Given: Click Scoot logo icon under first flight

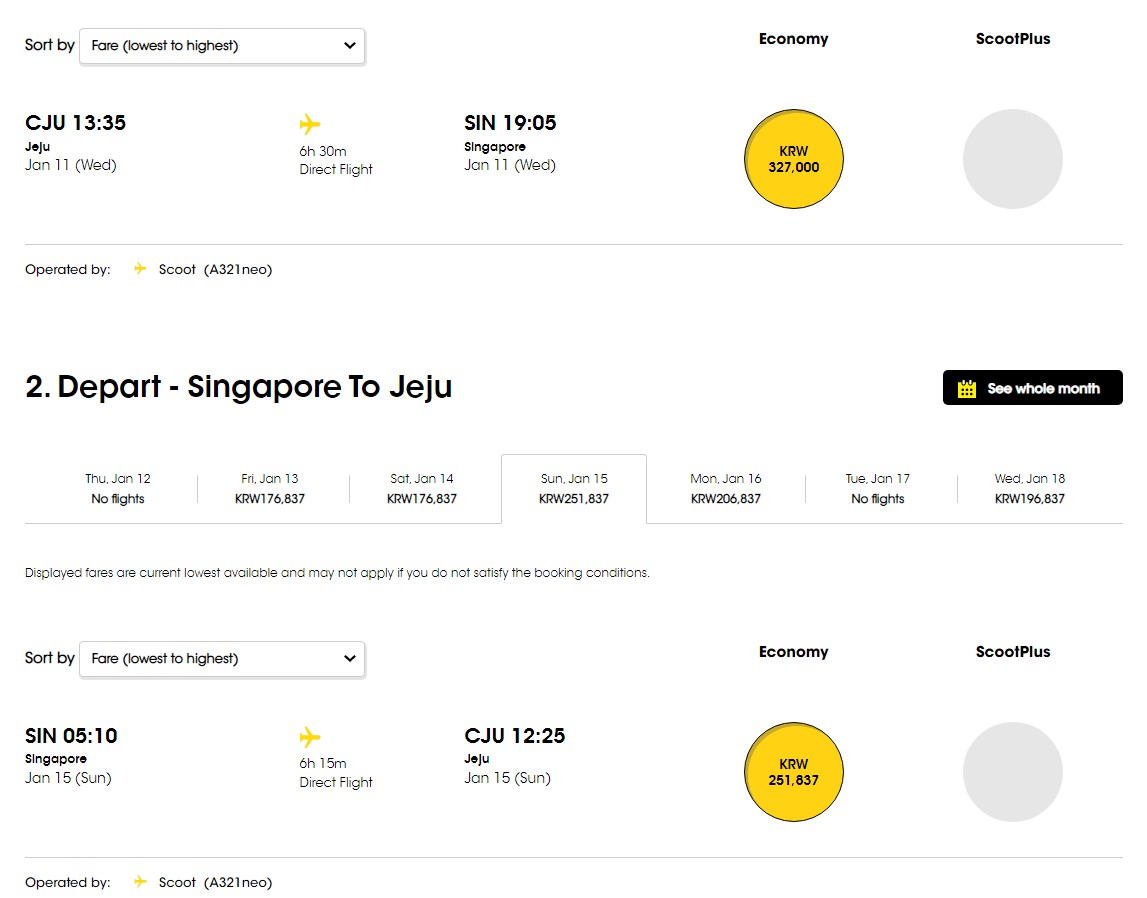Looking at the screenshot, I should tap(140, 269).
